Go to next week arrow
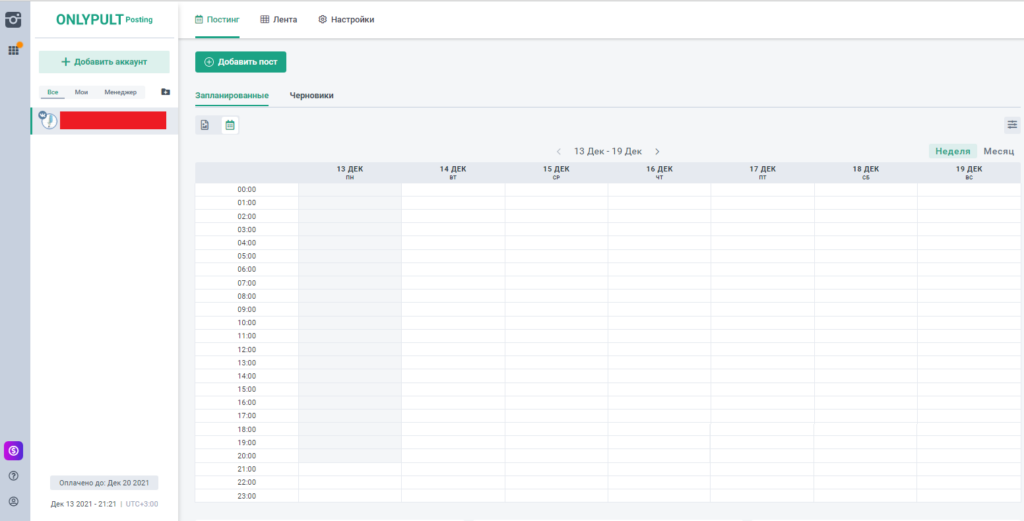This screenshot has width=1024, height=521. pyautogui.click(x=657, y=151)
